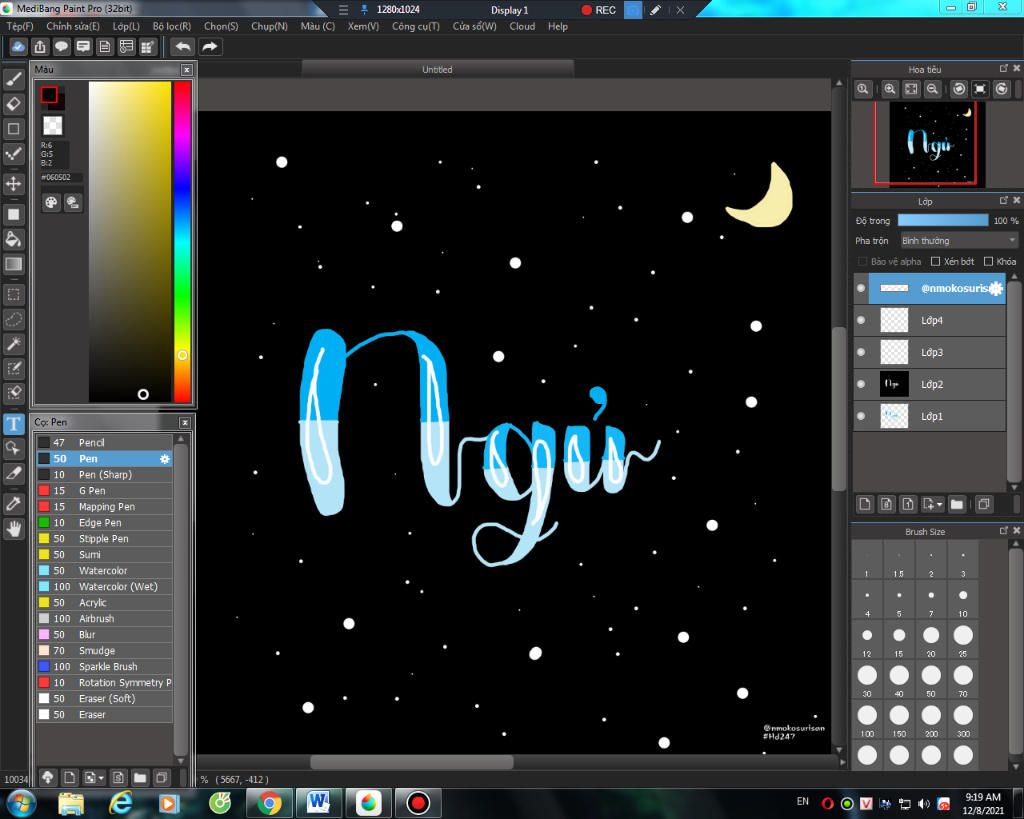Viewport: 1024px width, 819px height.
Task: Select the Eyedropper tool
Action: tap(14, 504)
